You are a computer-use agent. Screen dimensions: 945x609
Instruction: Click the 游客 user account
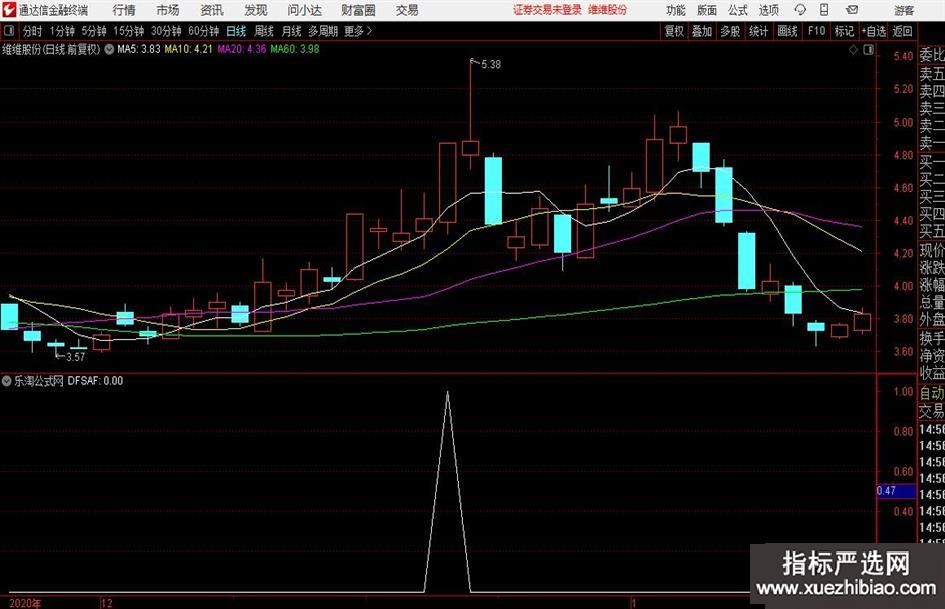pos(904,10)
